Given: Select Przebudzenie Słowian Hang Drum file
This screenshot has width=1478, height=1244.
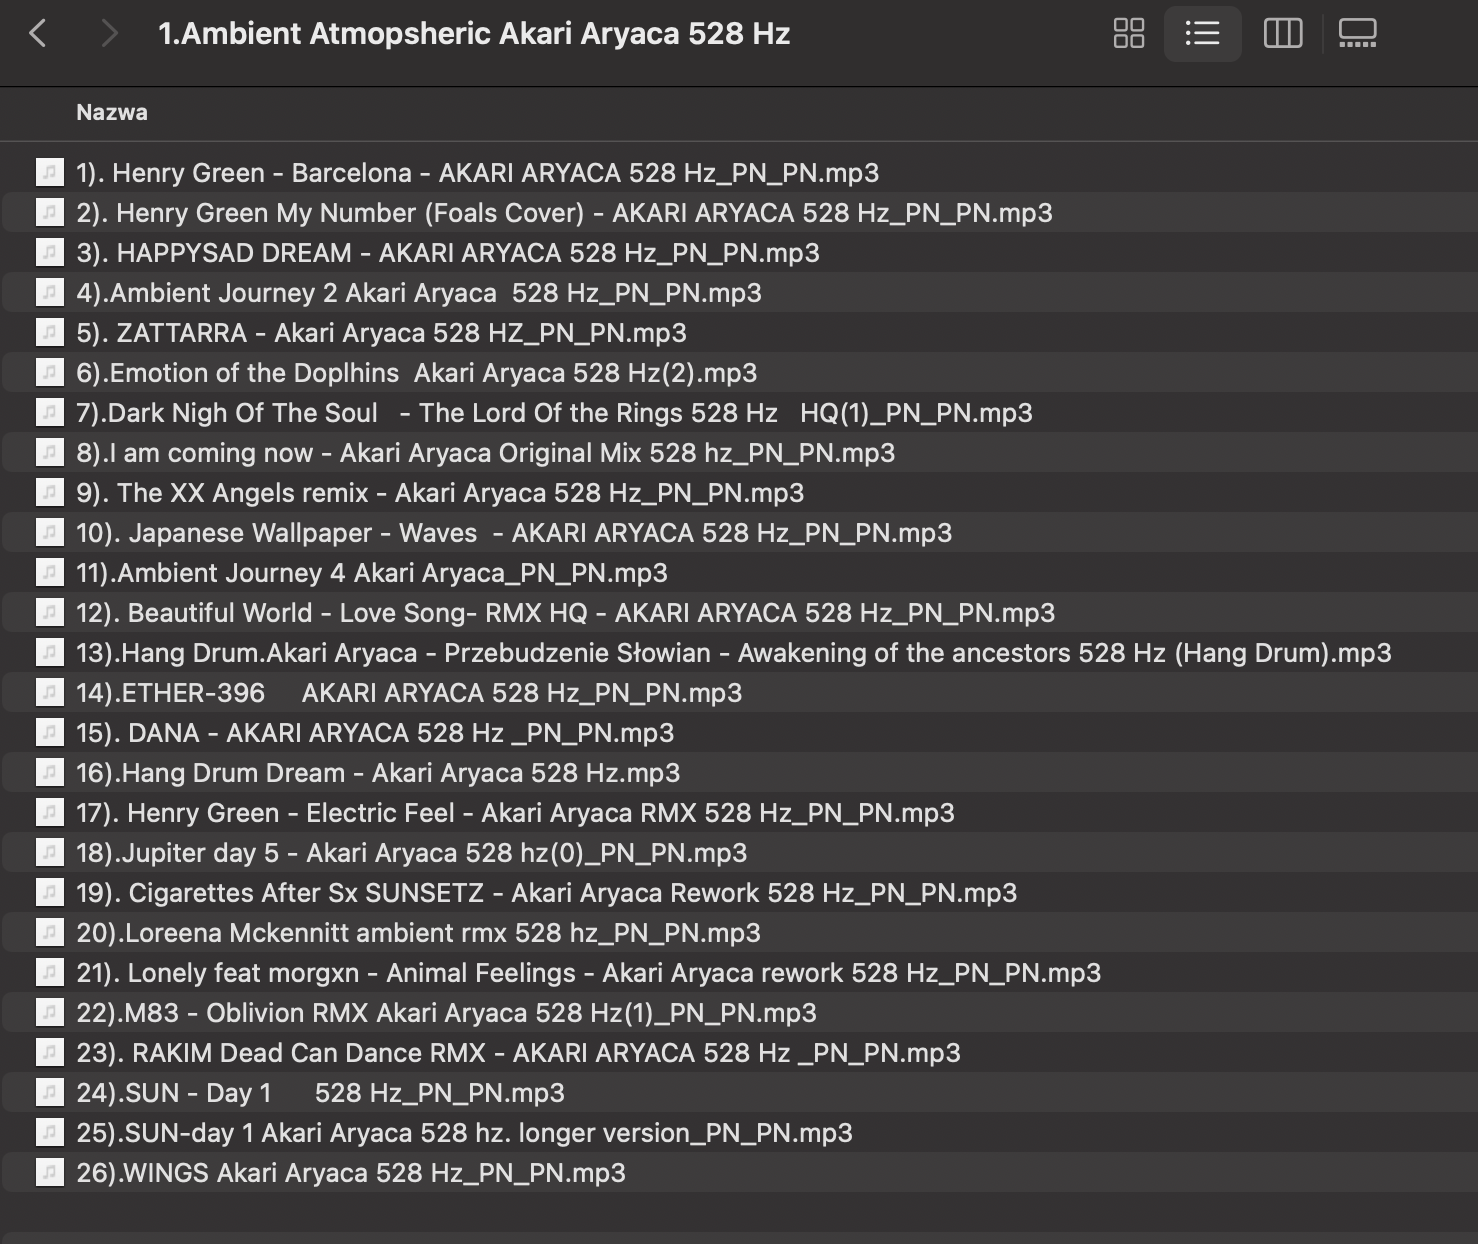Looking at the screenshot, I should click(x=733, y=653).
